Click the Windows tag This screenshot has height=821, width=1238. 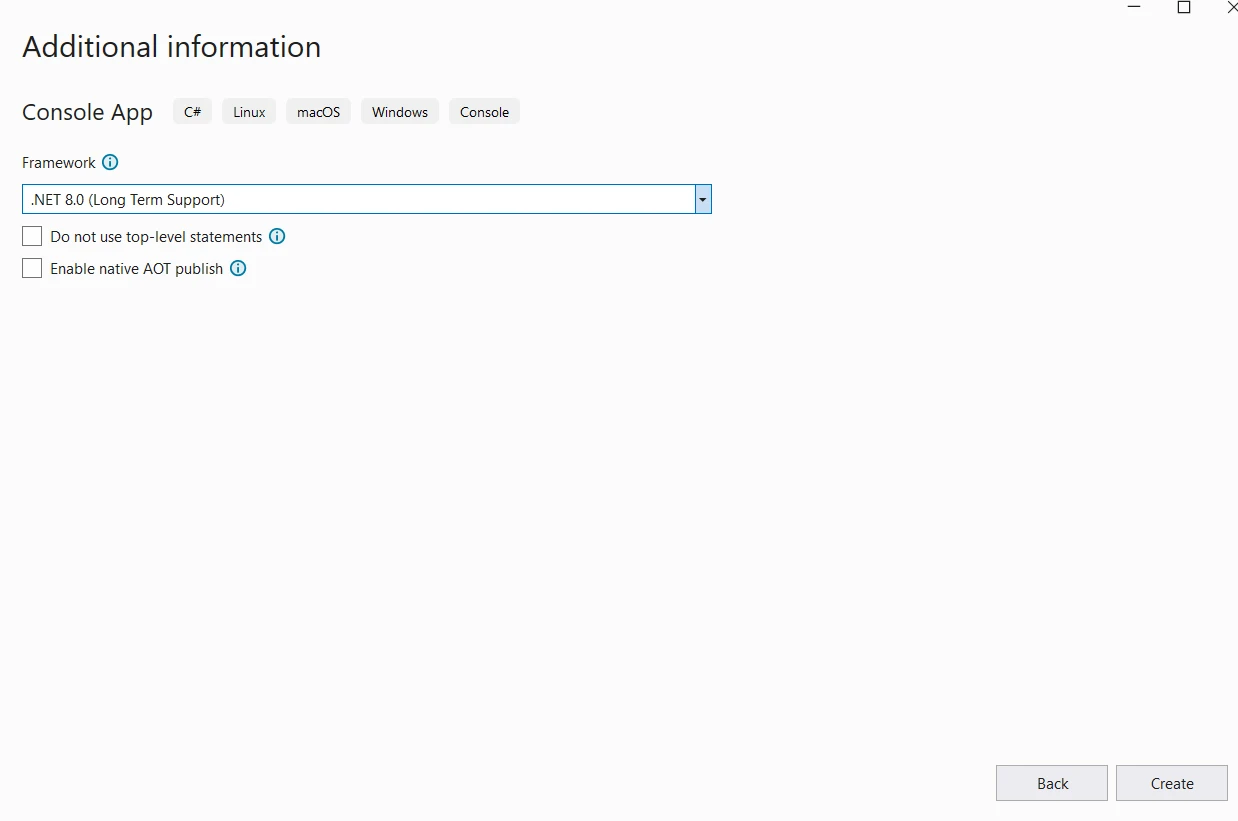[x=400, y=112]
